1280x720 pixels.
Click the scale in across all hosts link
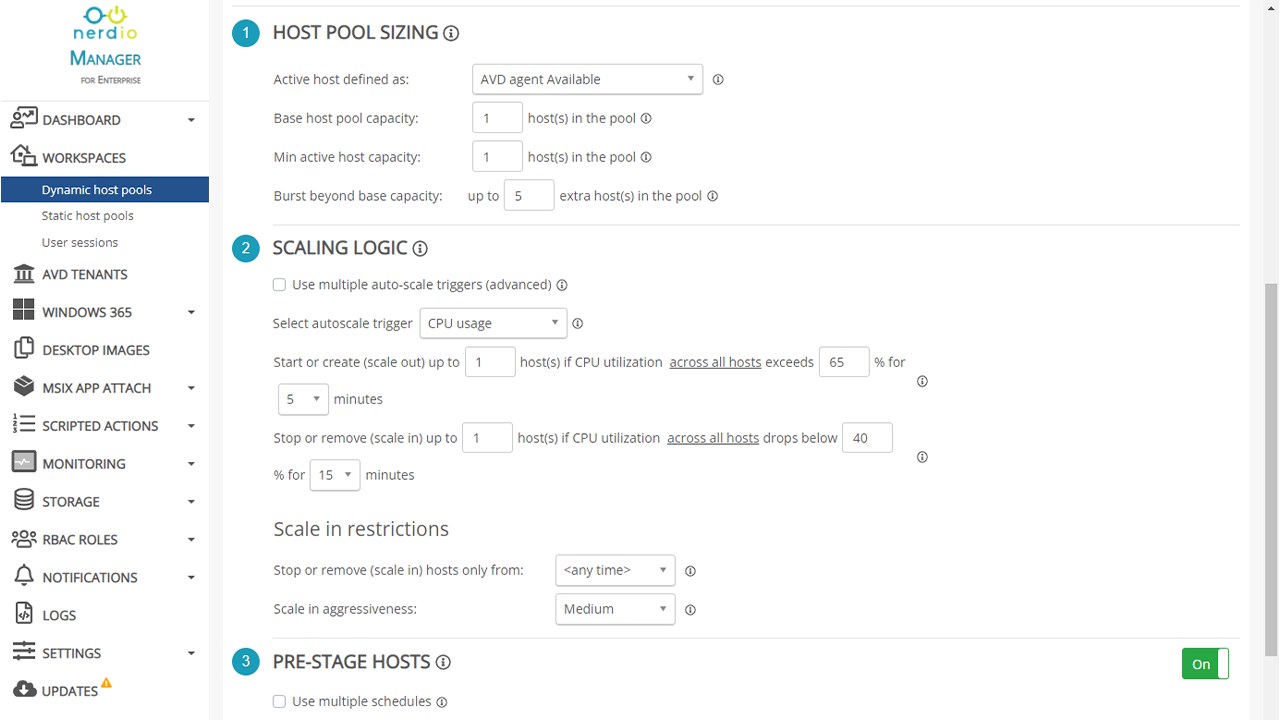tap(713, 438)
